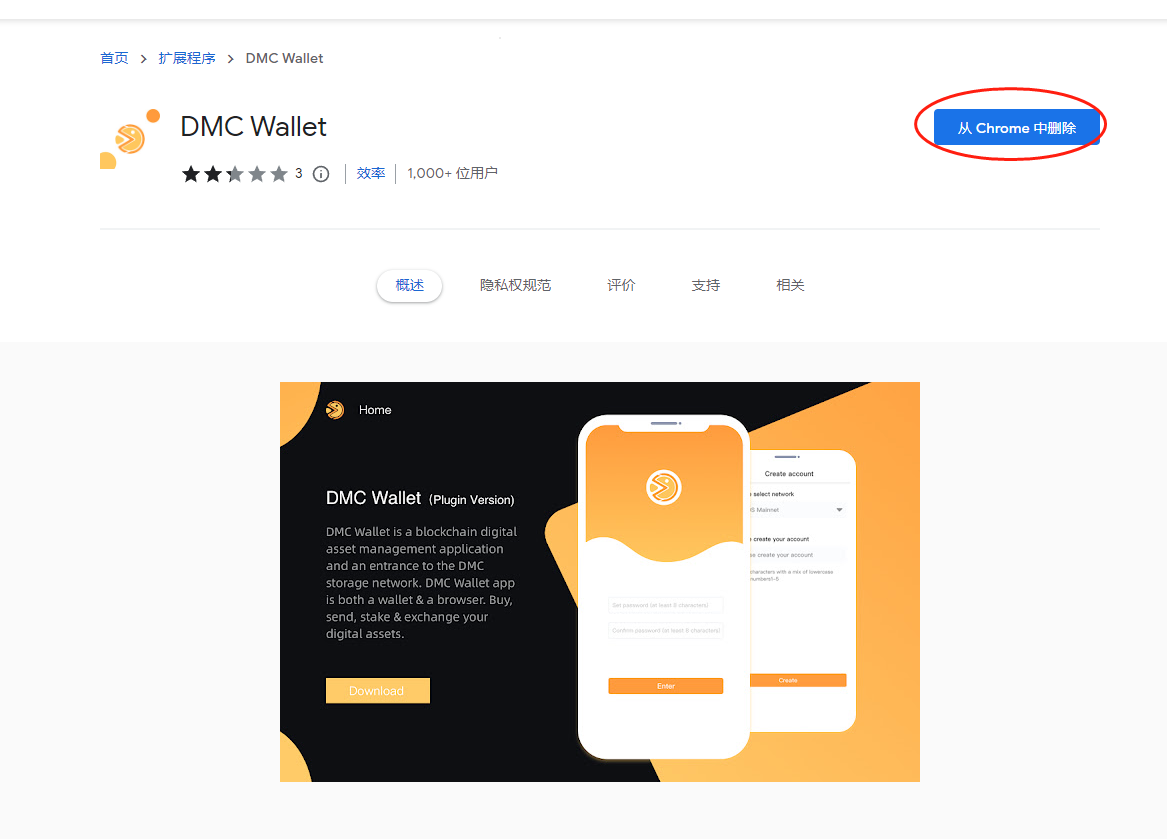Show the 相关 tab
Screen dimensions: 1167x839
click(x=790, y=285)
